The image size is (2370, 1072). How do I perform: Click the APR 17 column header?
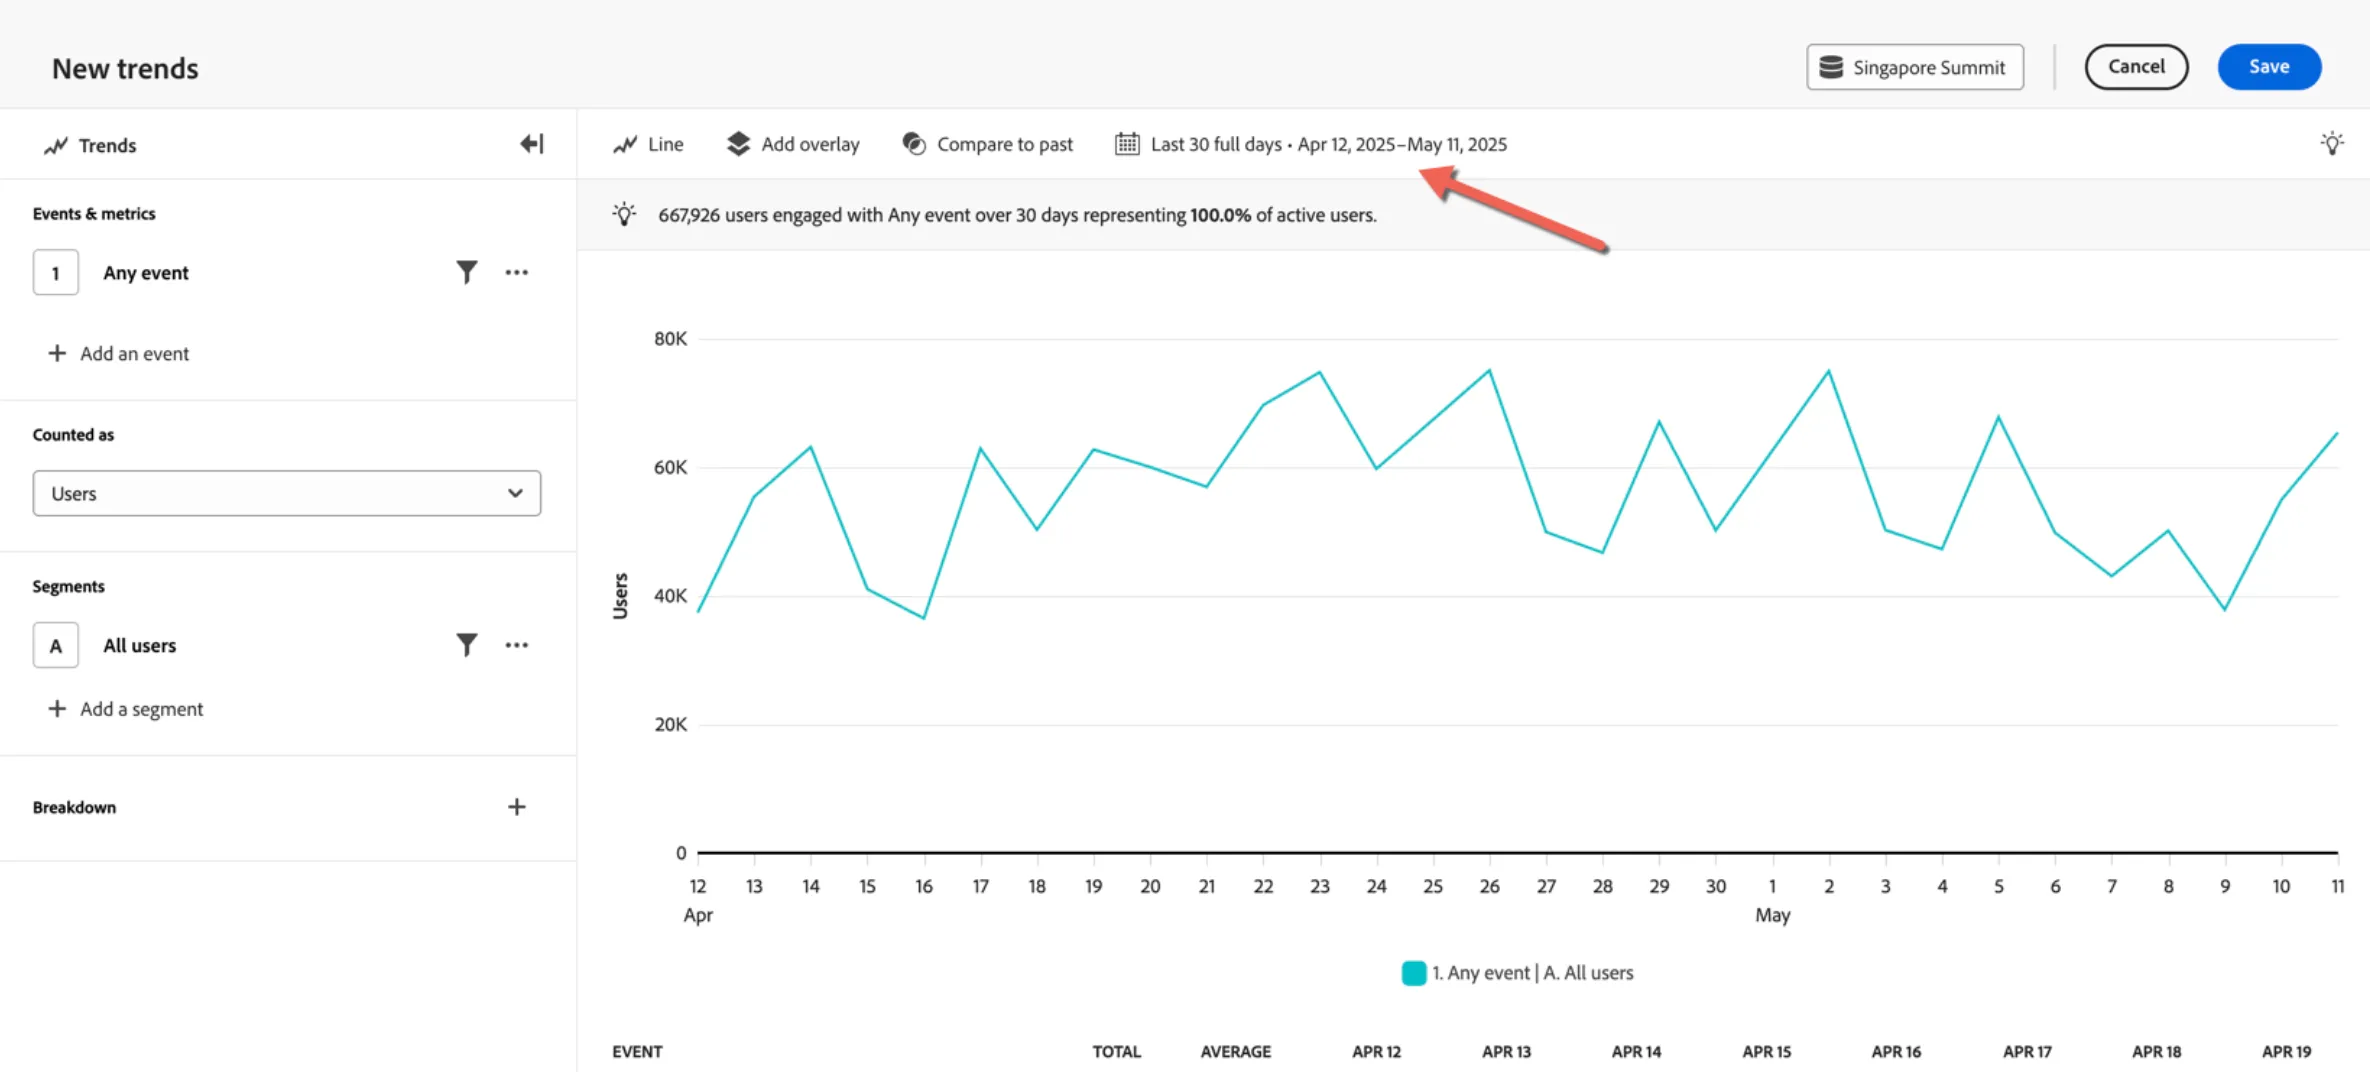pos(2027,1051)
